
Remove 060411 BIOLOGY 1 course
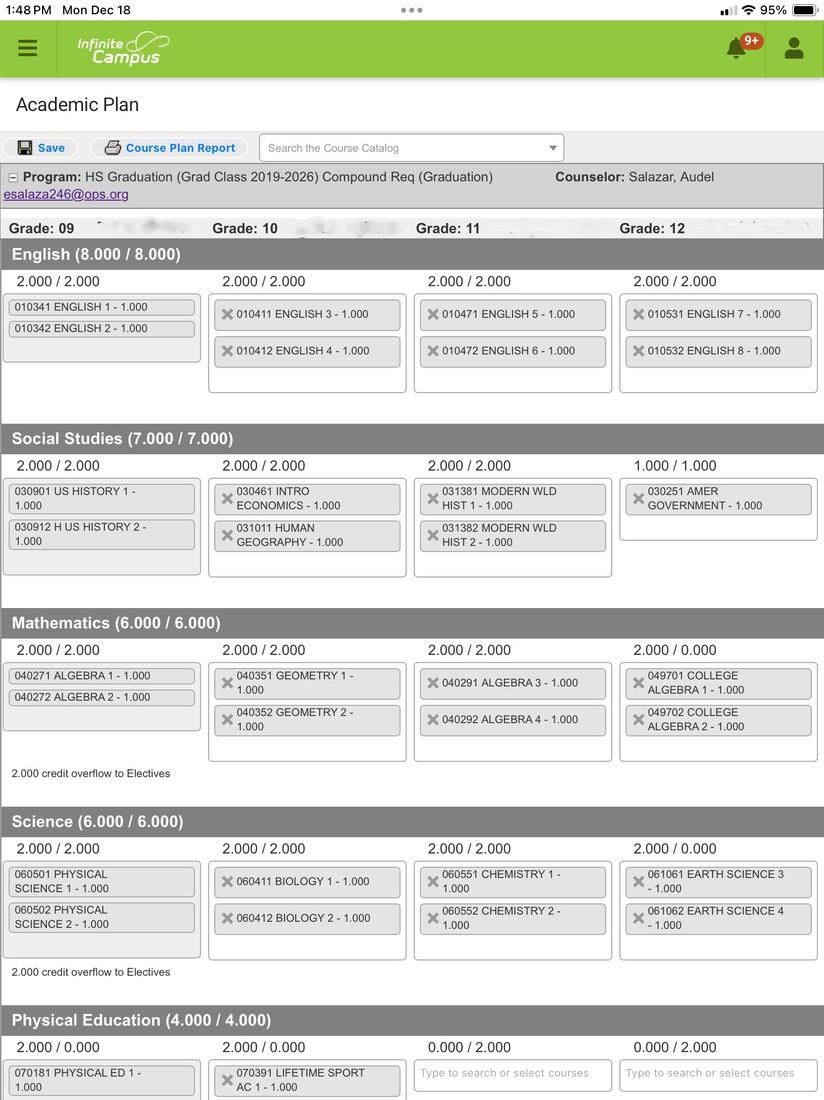coord(227,882)
